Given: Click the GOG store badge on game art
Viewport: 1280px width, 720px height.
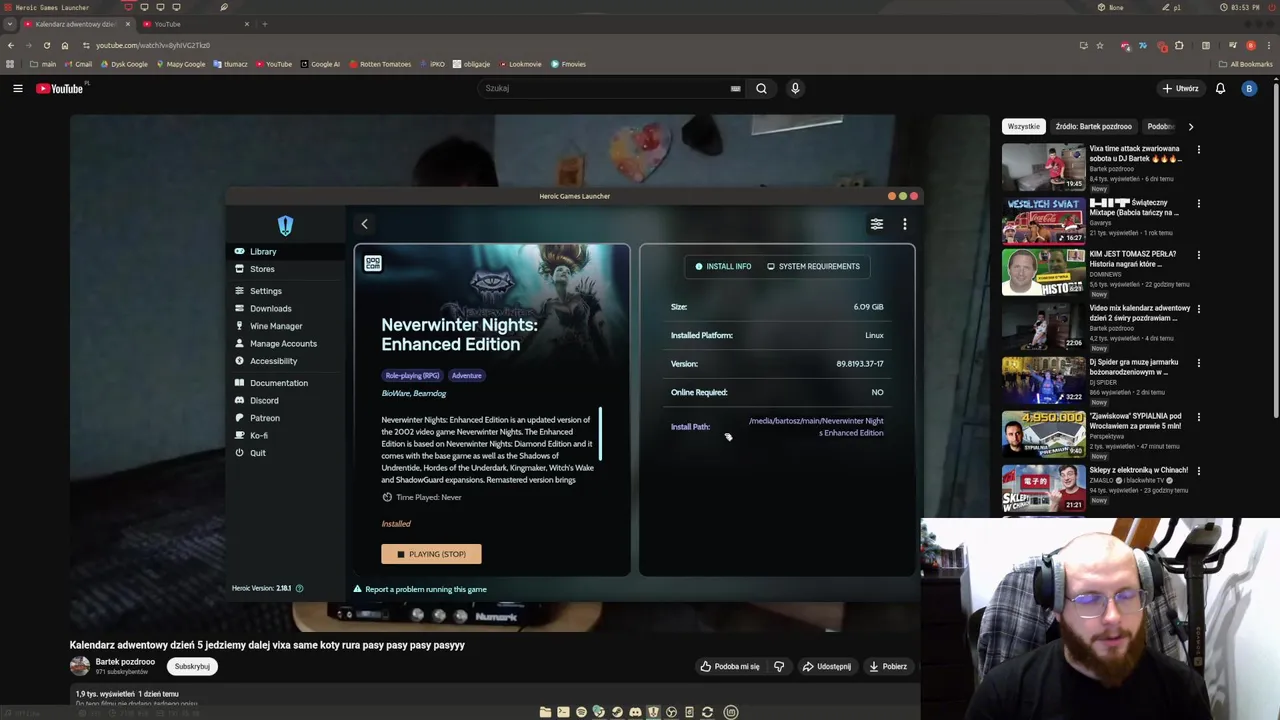Looking at the screenshot, I should (x=373, y=263).
